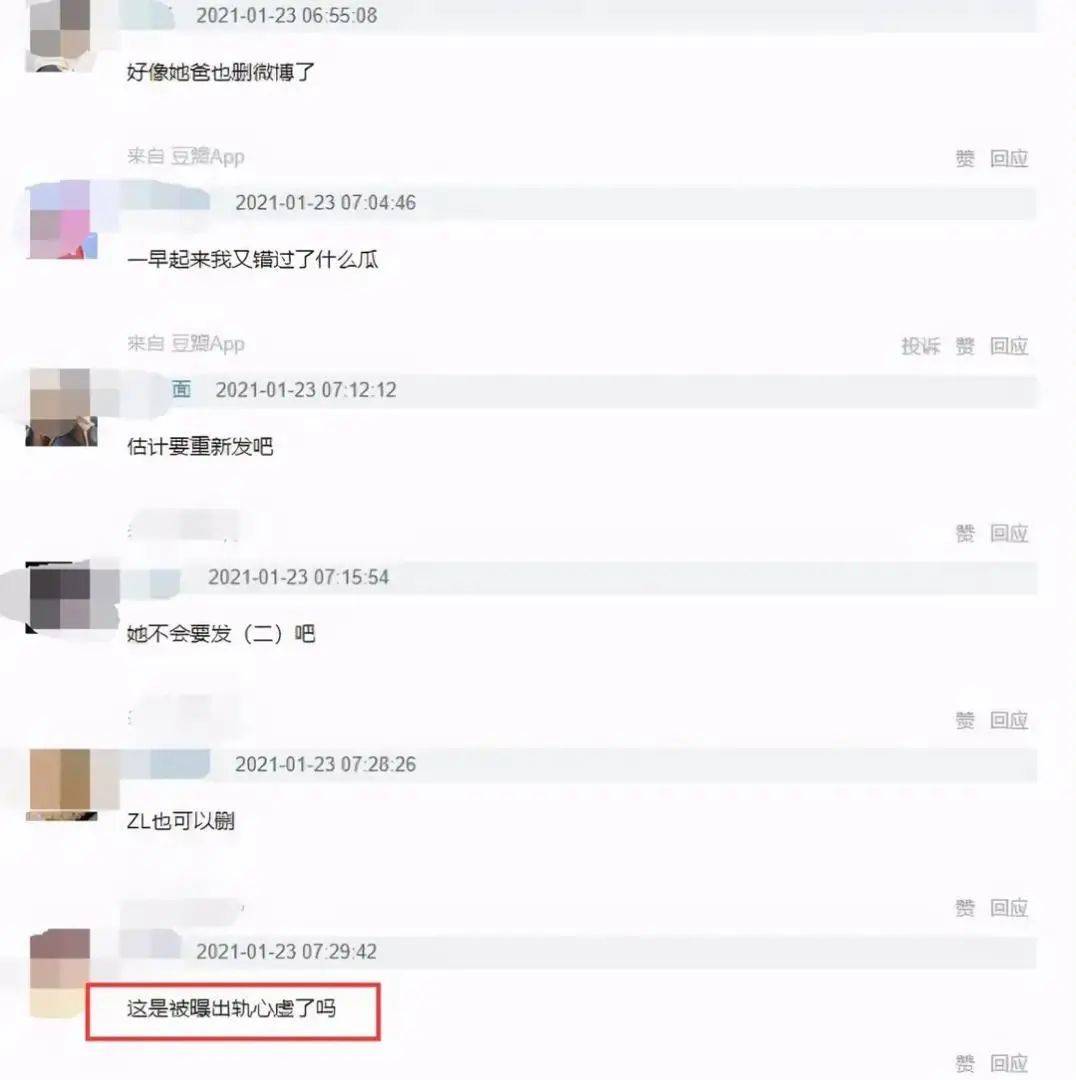The width and height of the screenshot is (1076, 1080).
Task: Click 回应 under ZL也可以删 comment
Action: (x=1008, y=908)
